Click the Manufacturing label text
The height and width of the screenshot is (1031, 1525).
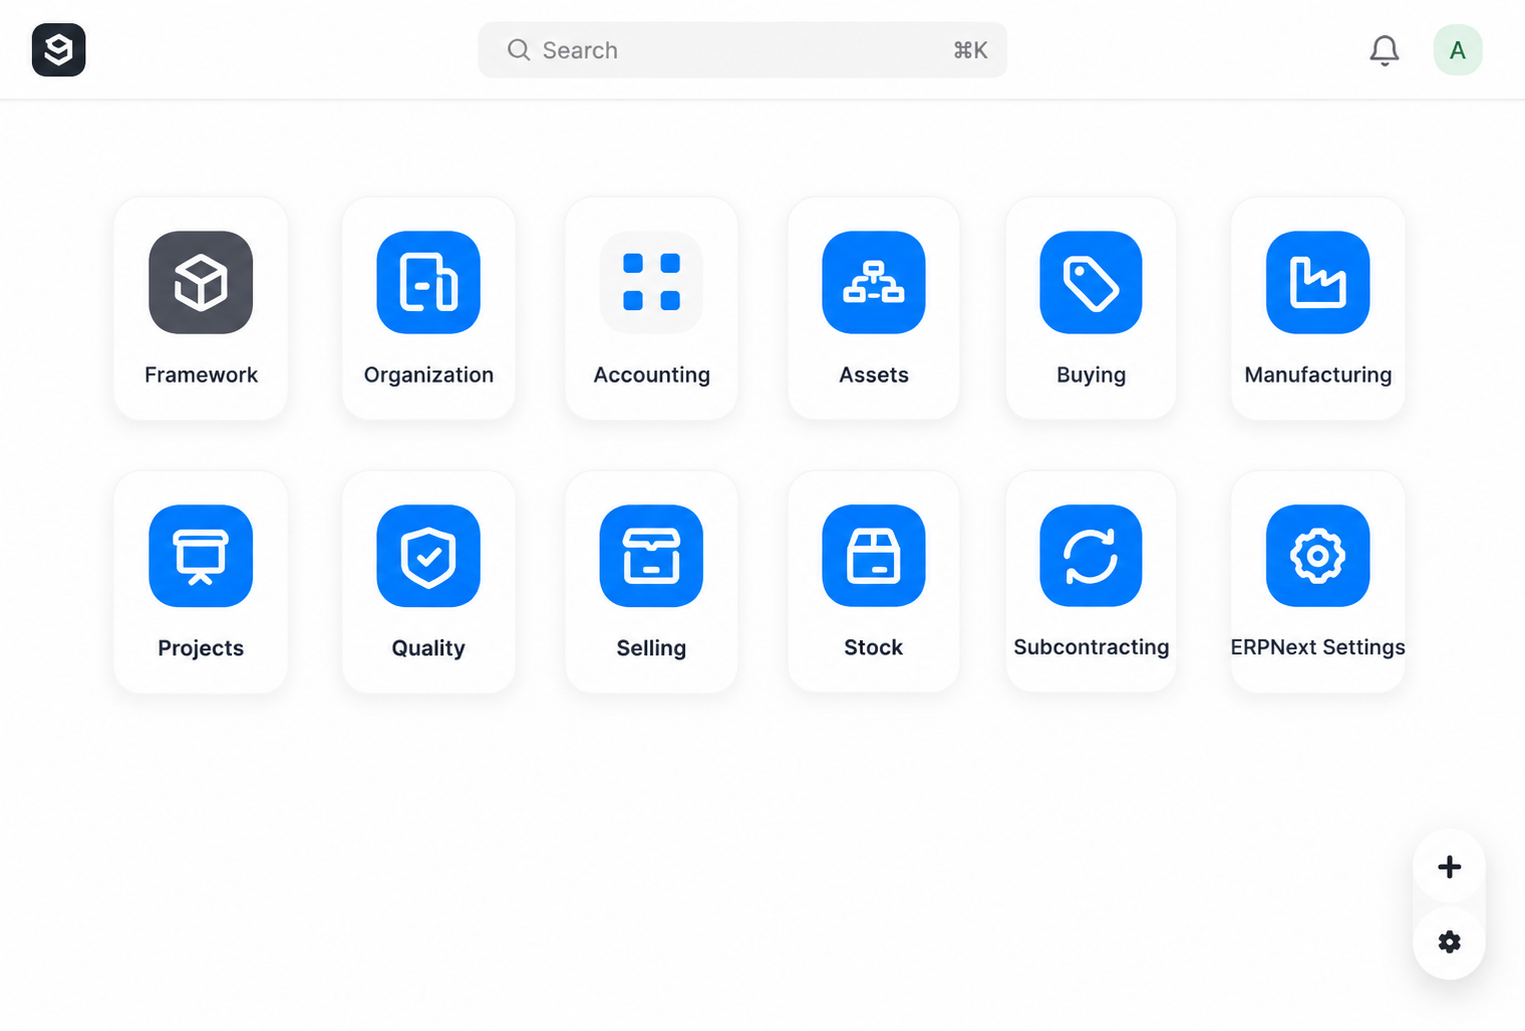(1318, 375)
